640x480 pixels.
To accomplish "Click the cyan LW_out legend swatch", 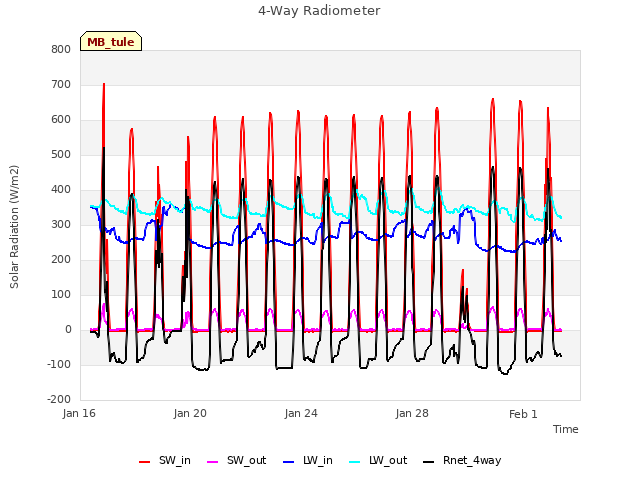I will pos(355,462).
